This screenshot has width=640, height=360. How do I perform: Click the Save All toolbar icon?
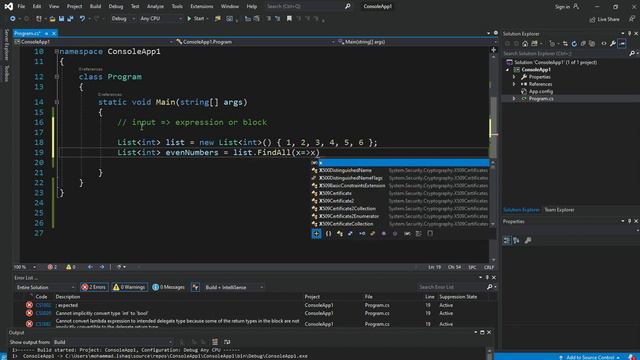70,19
